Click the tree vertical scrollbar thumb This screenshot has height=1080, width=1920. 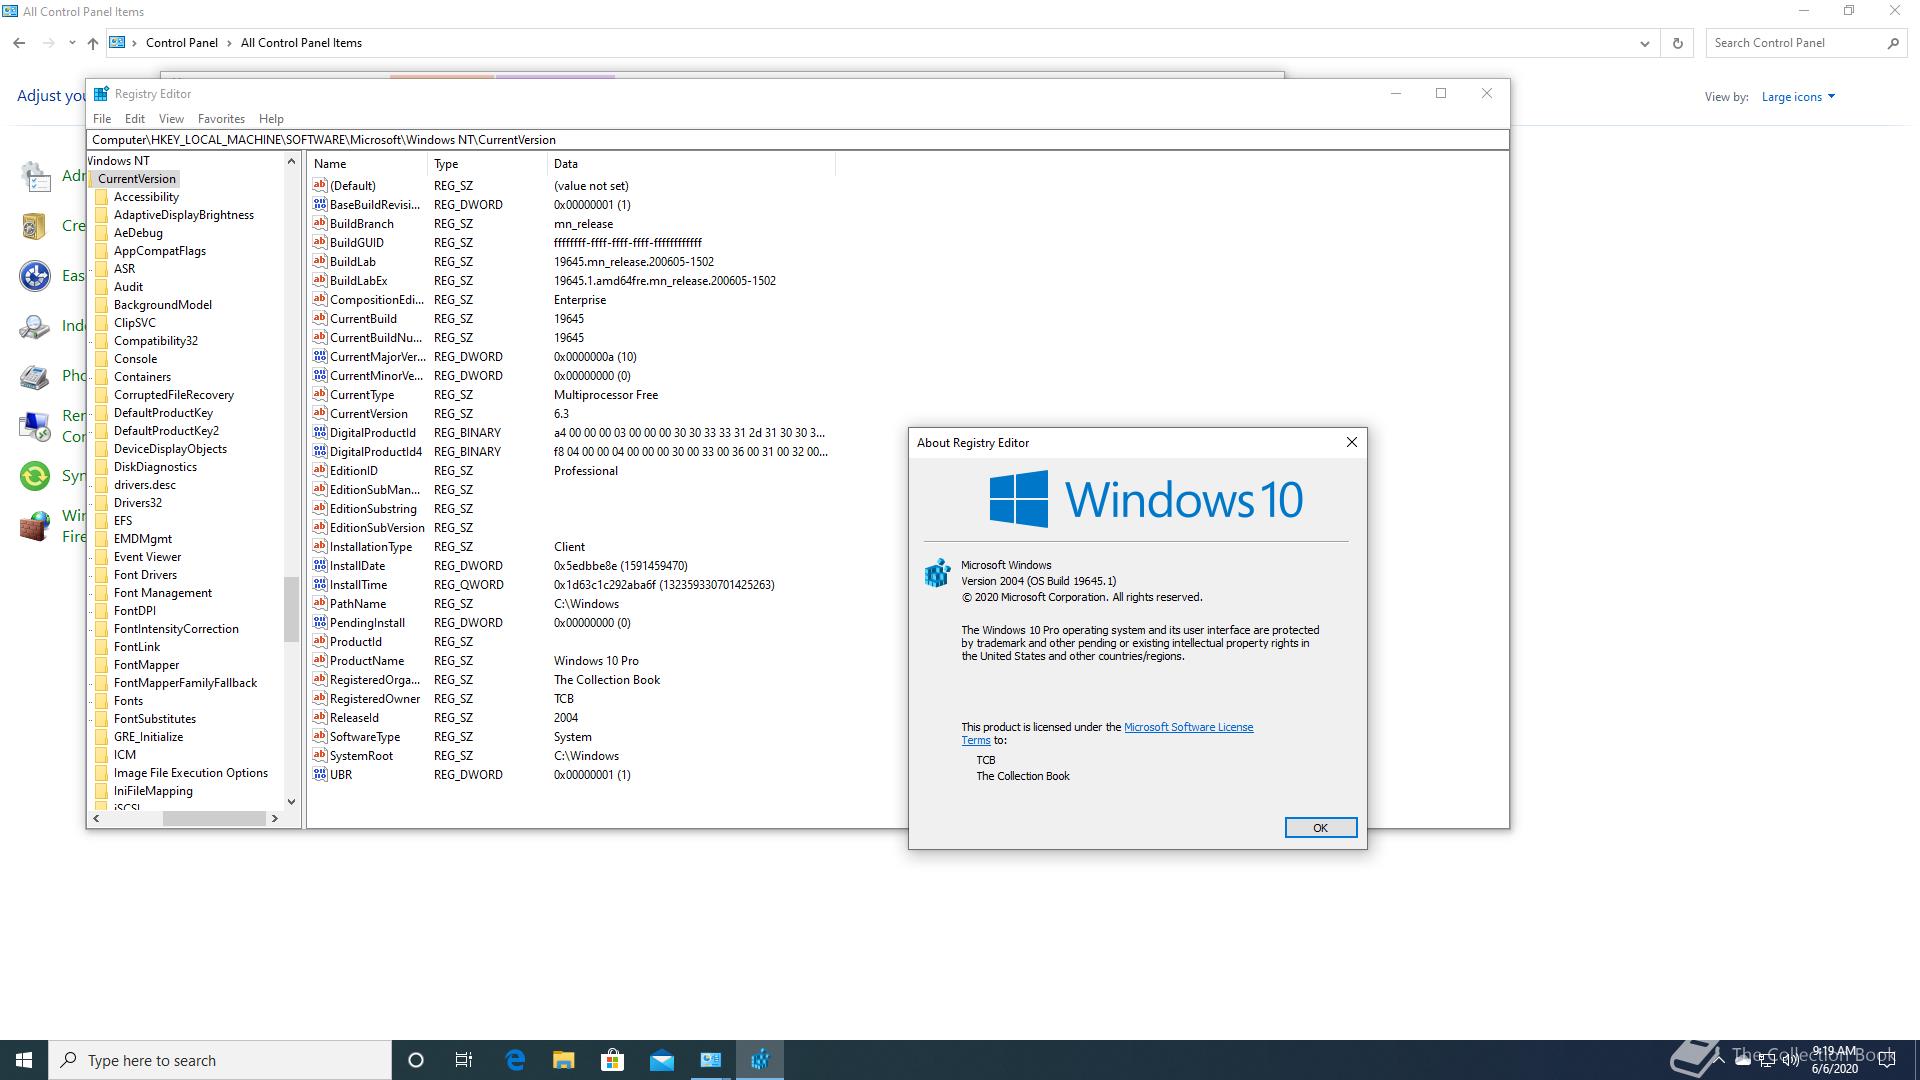point(291,609)
